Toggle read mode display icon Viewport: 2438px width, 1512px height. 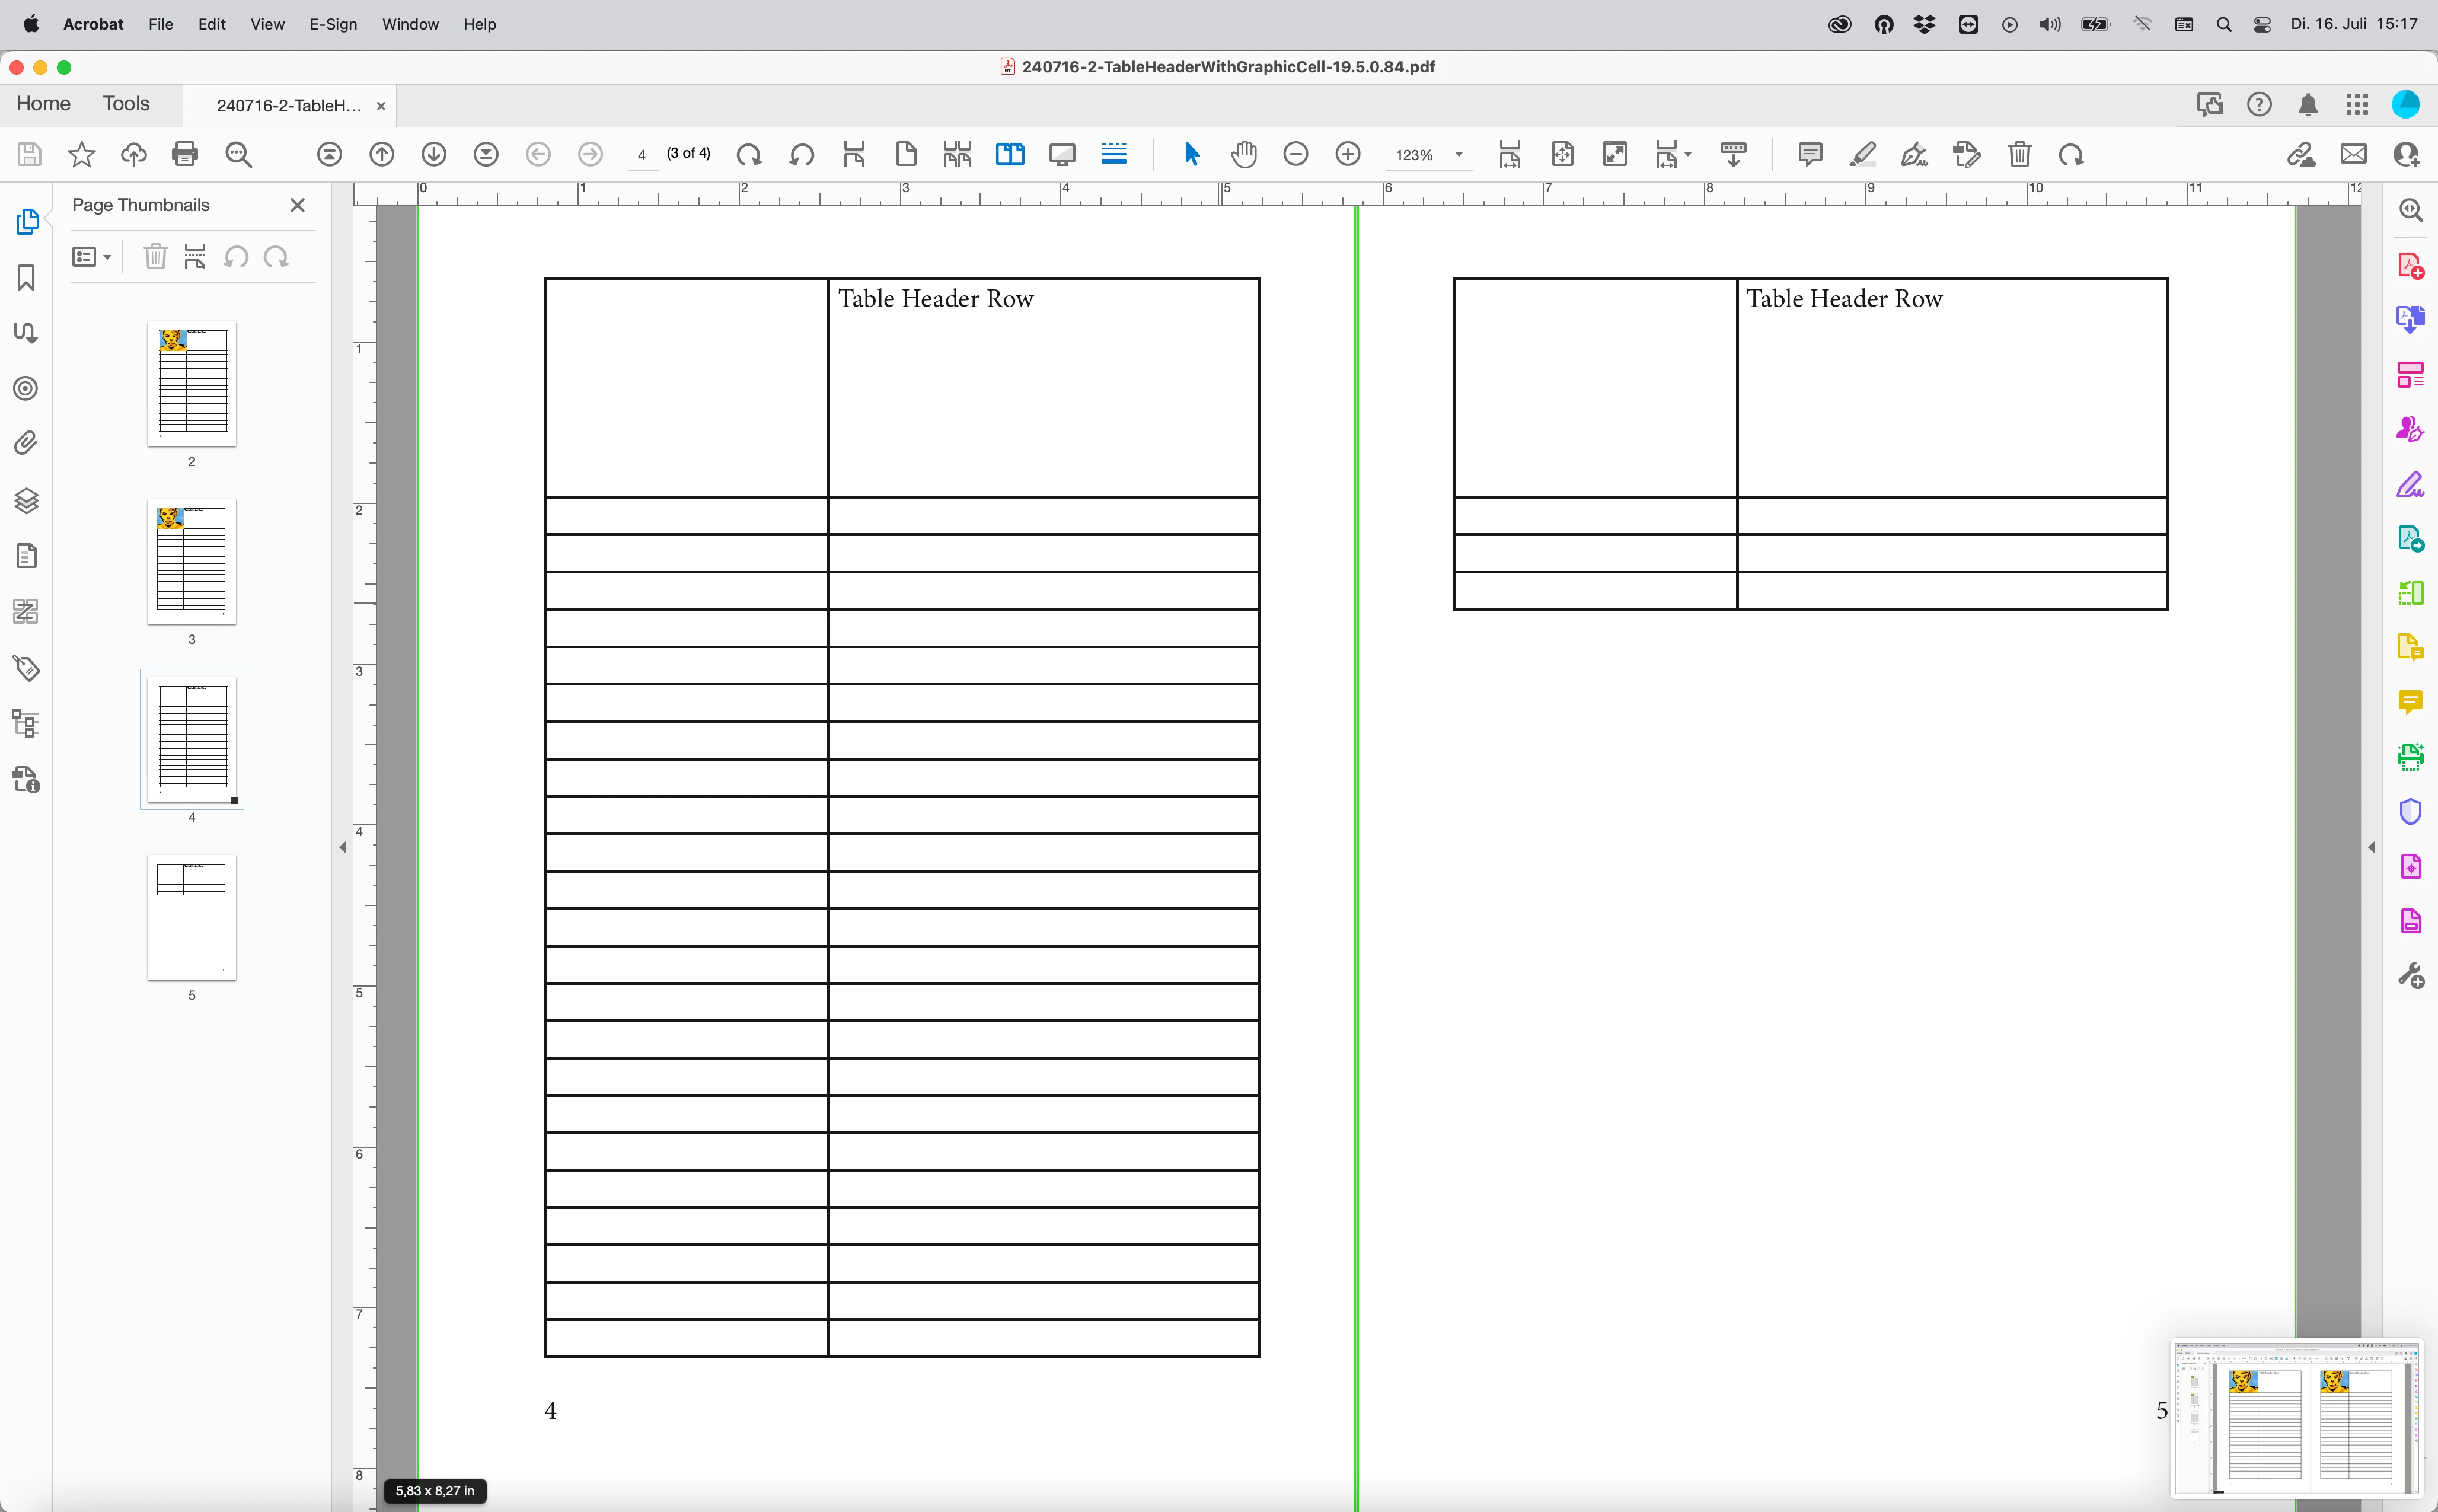click(x=1062, y=154)
